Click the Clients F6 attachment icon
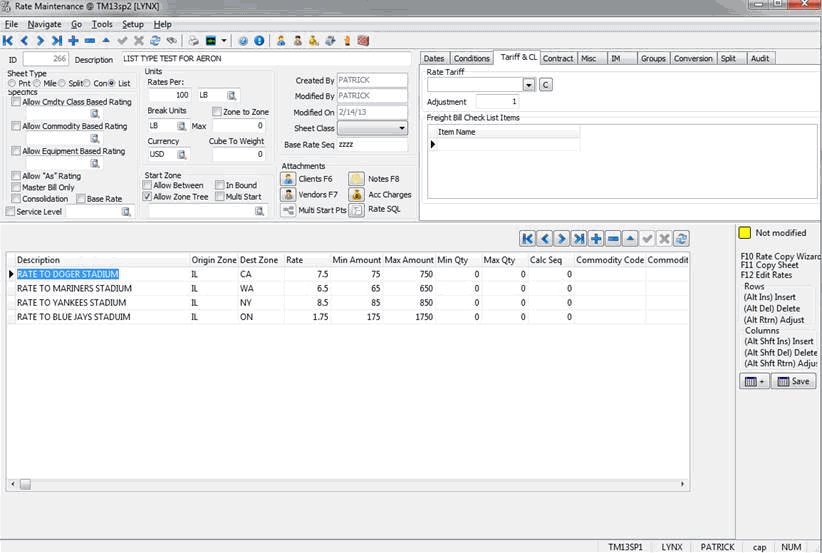Viewport: 822px width, 553px height. [288, 179]
